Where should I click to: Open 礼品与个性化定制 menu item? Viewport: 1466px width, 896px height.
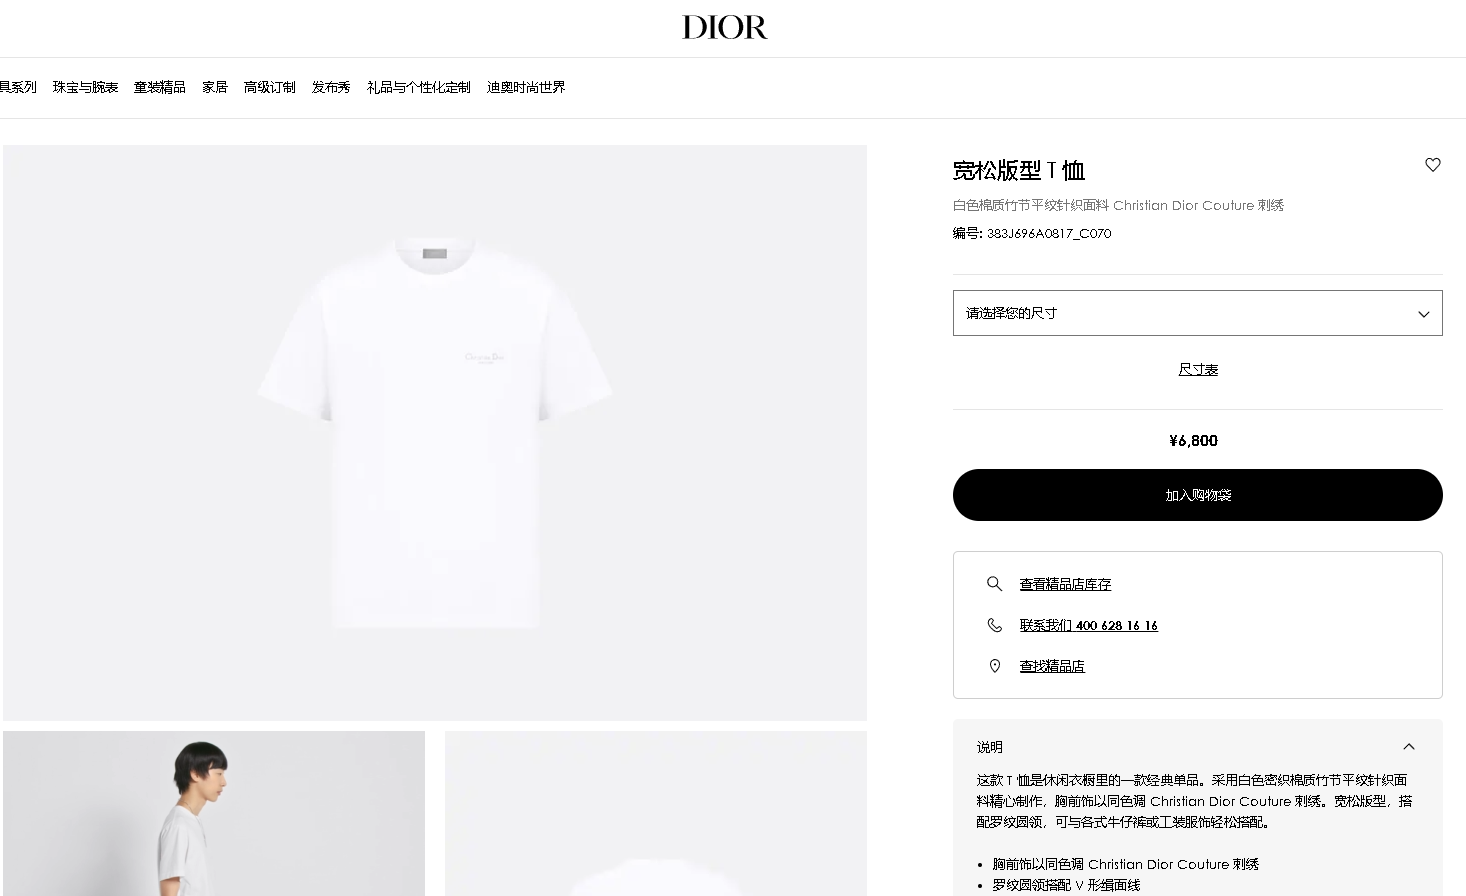[x=419, y=88]
